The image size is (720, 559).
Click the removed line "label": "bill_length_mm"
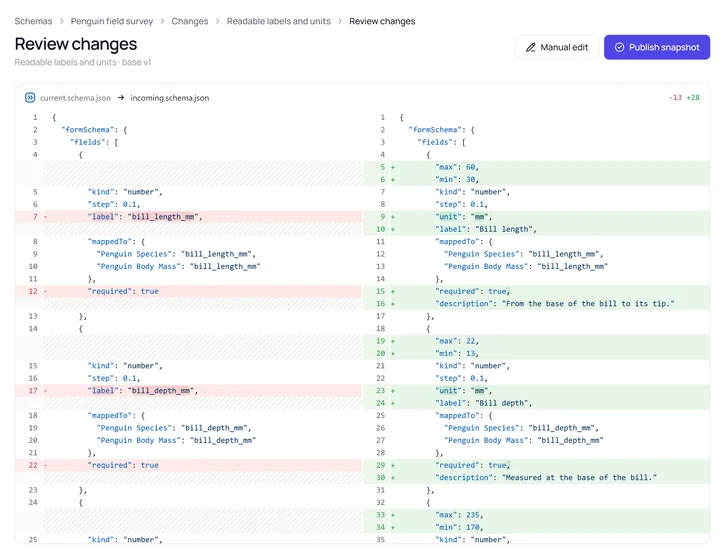(x=189, y=217)
